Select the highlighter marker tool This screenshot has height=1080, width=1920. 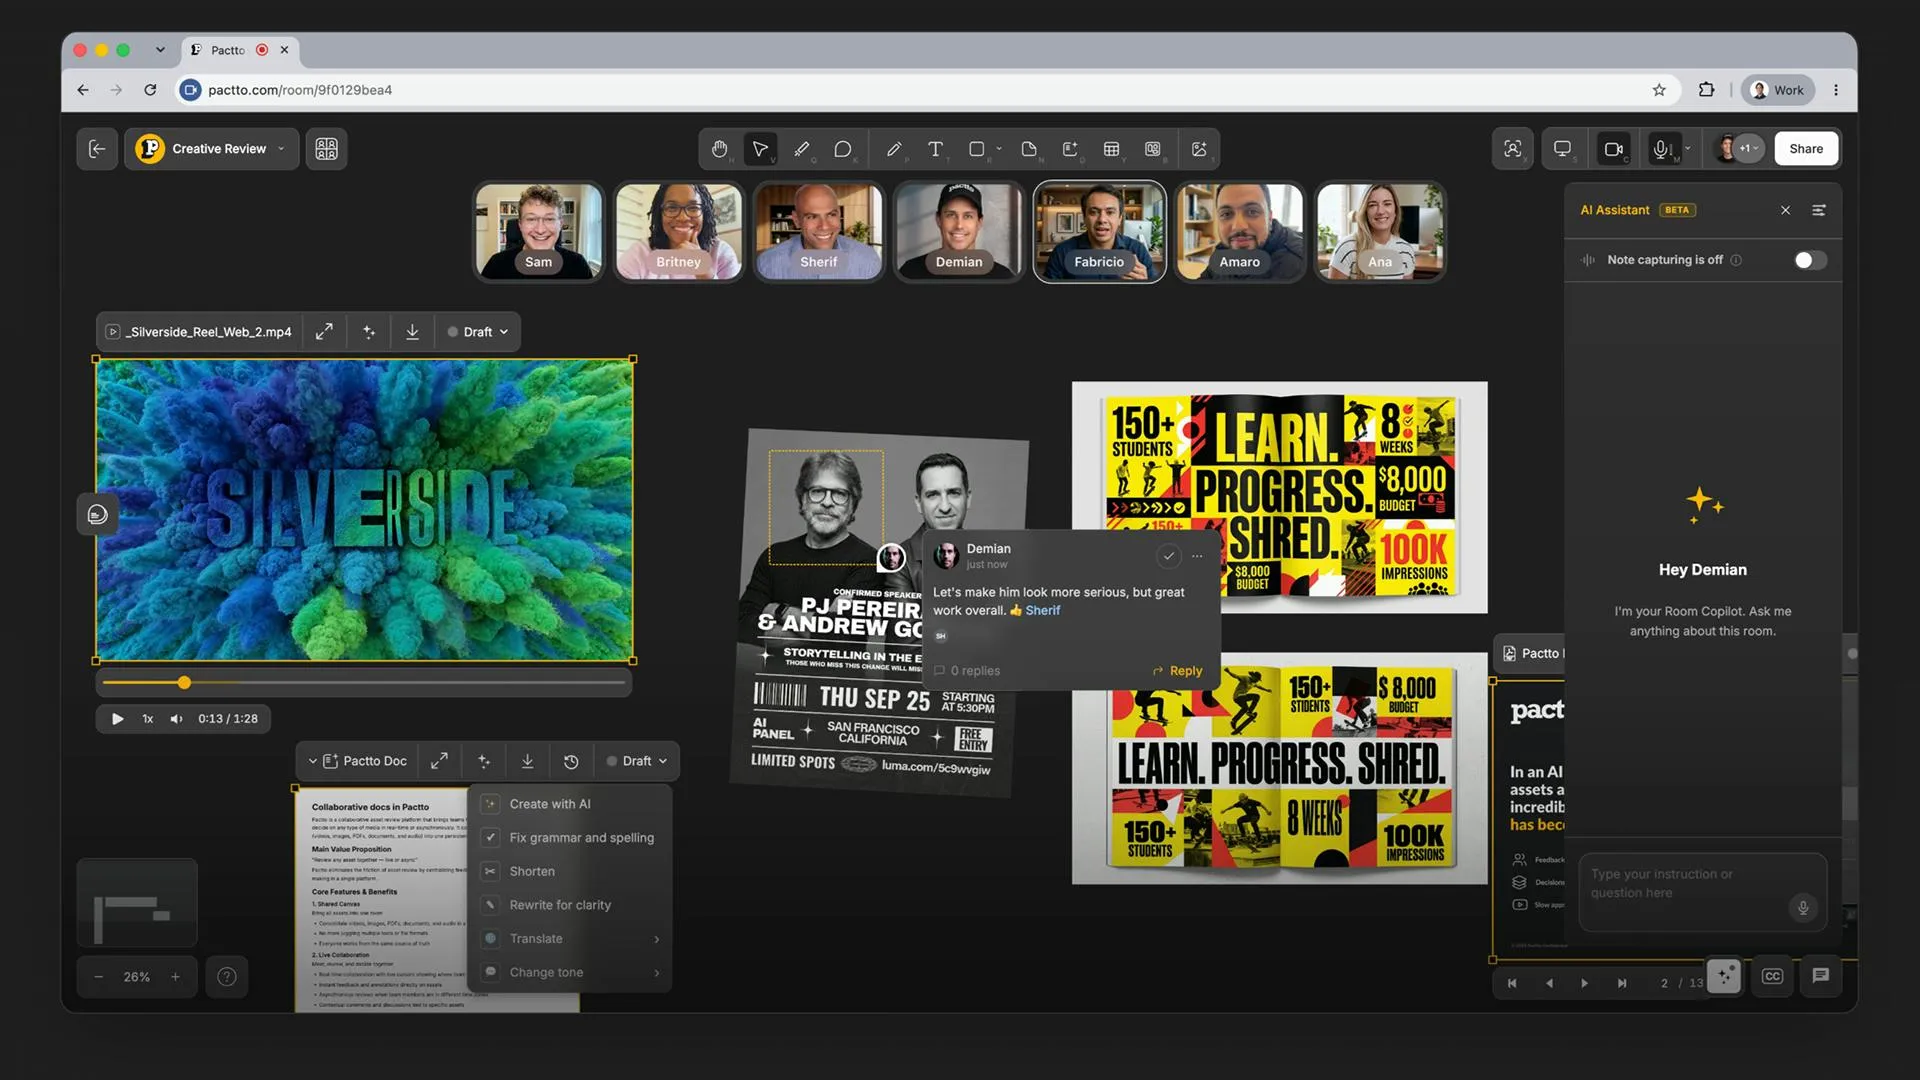click(801, 149)
